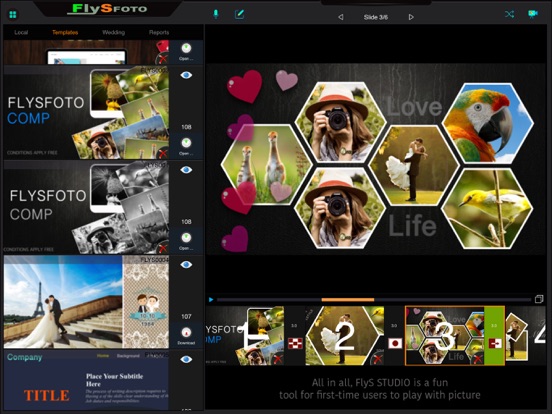Click the stacked frames icon beside timeline

pos(539,299)
